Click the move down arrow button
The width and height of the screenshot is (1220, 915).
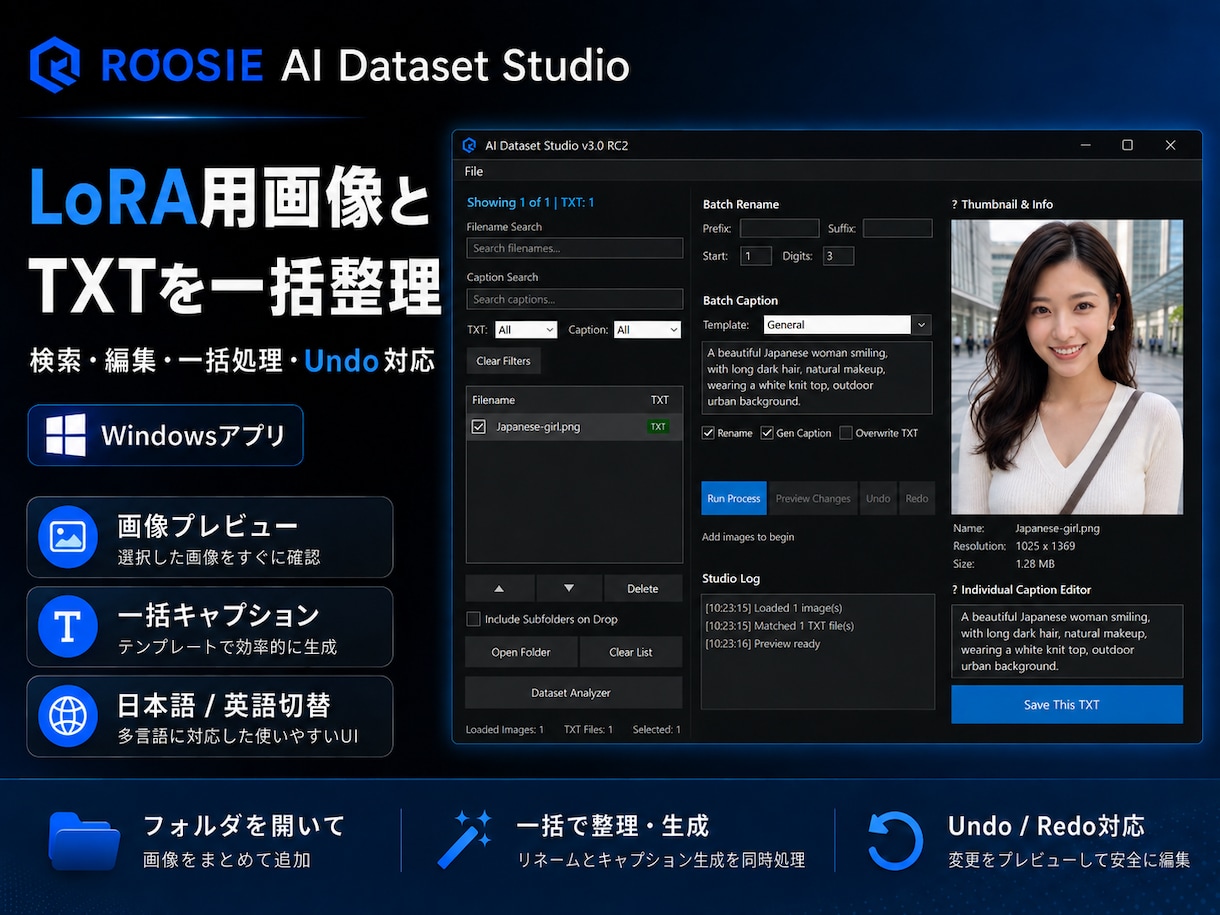(569, 588)
